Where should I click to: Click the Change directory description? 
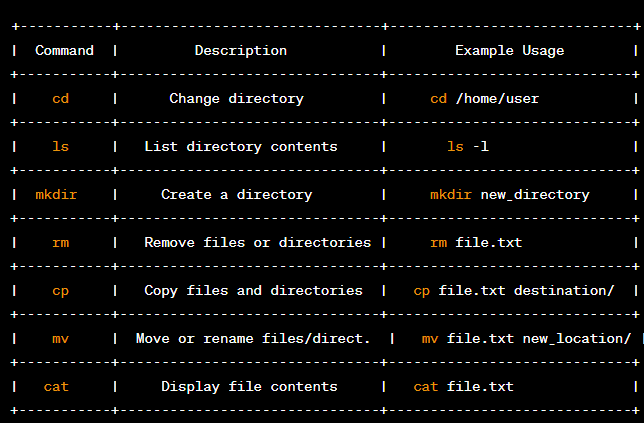237,99
